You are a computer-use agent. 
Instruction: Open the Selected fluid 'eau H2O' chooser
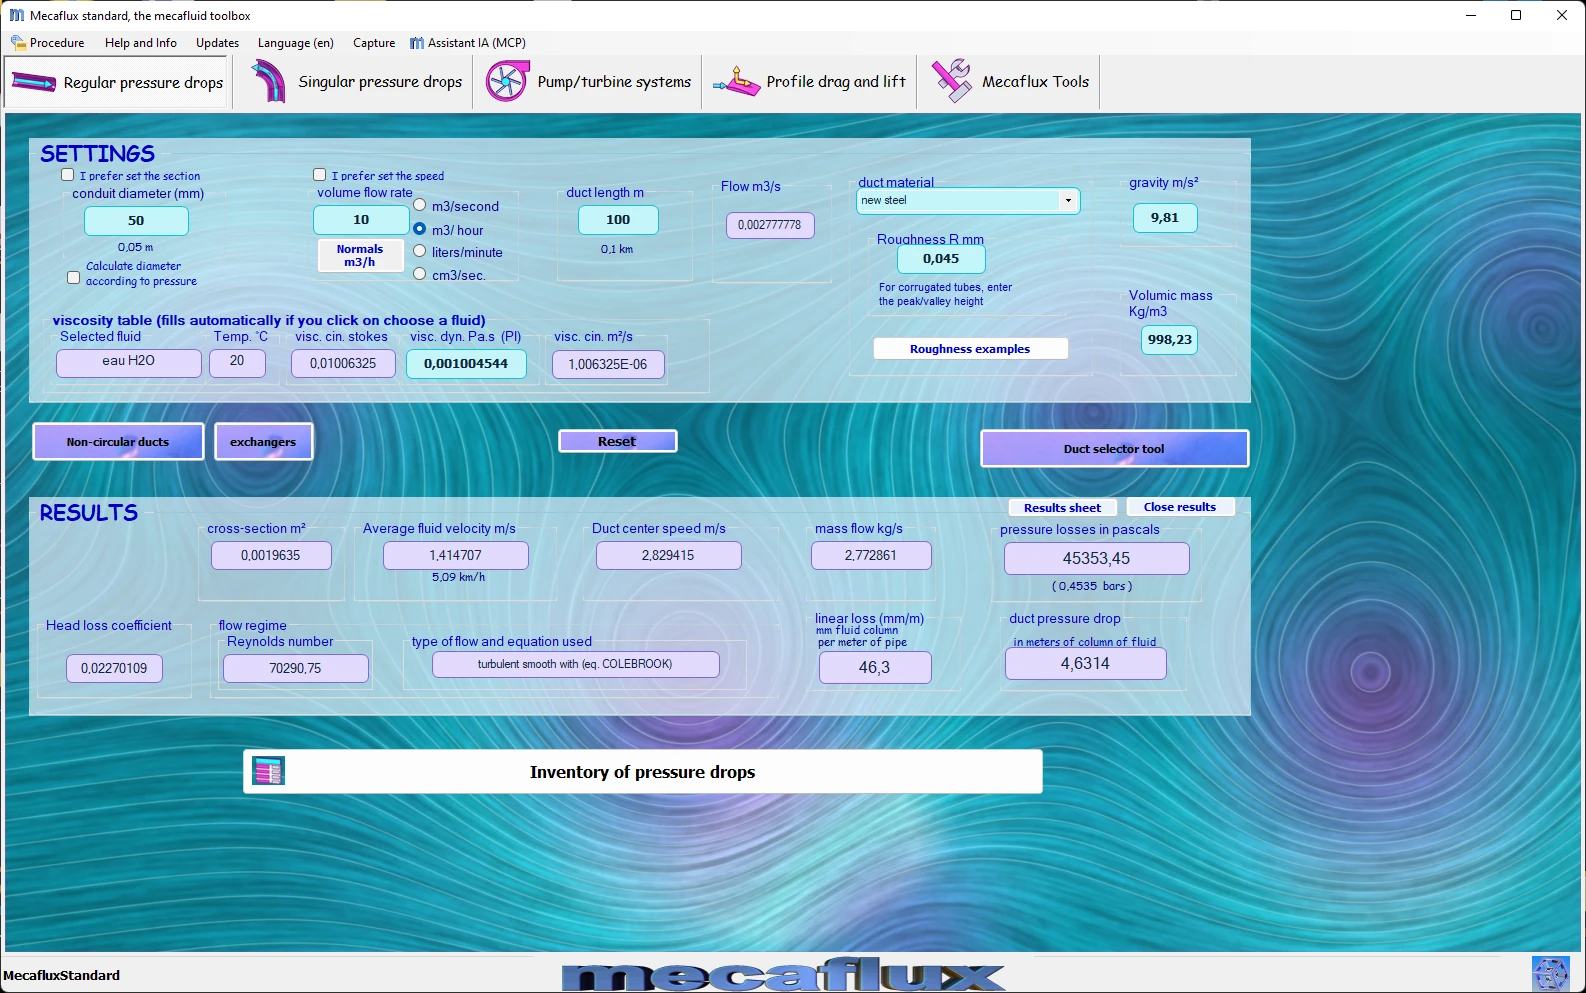pyautogui.click(x=129, y=362)
